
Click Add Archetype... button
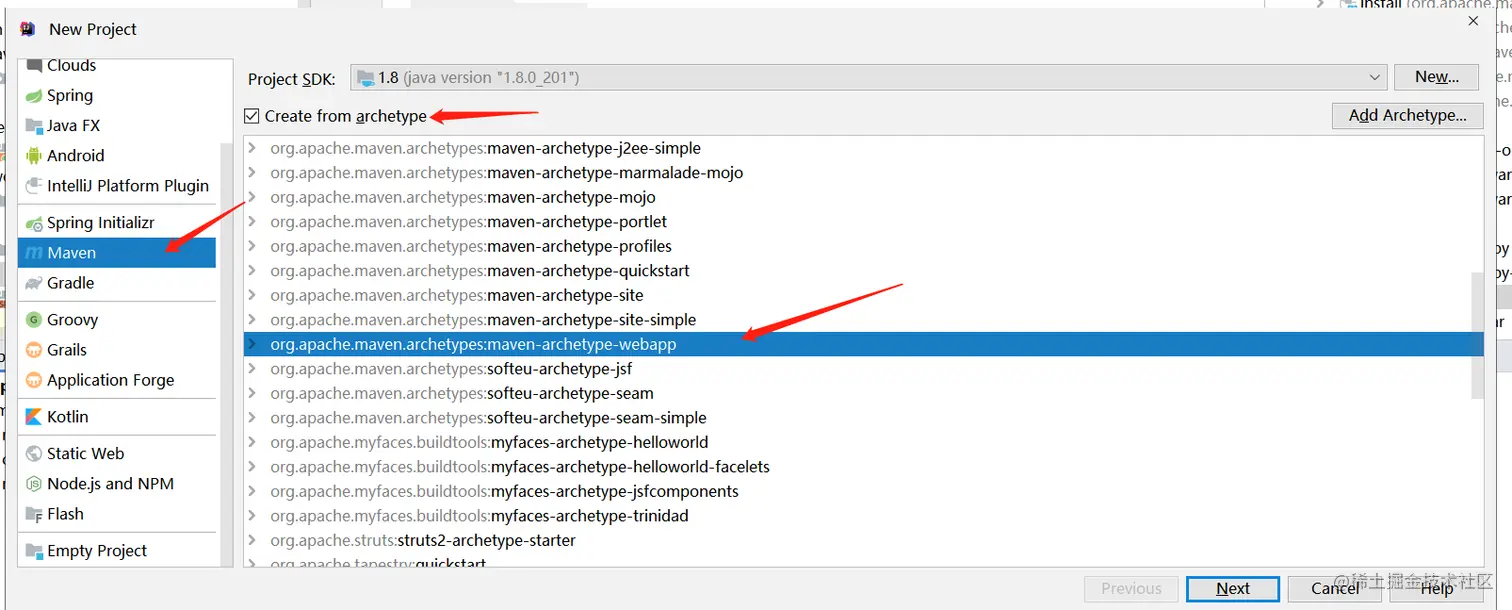(1407, 116)
